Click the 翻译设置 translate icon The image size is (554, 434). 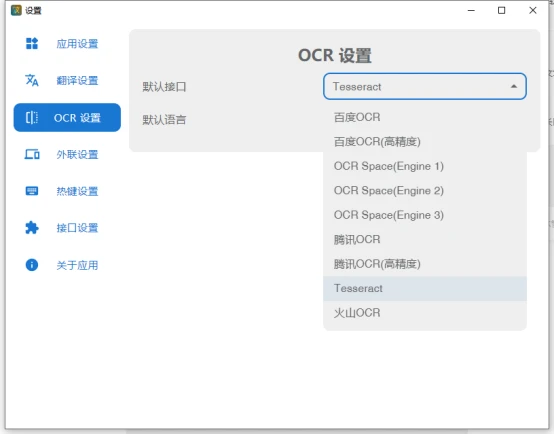point(32,80)
